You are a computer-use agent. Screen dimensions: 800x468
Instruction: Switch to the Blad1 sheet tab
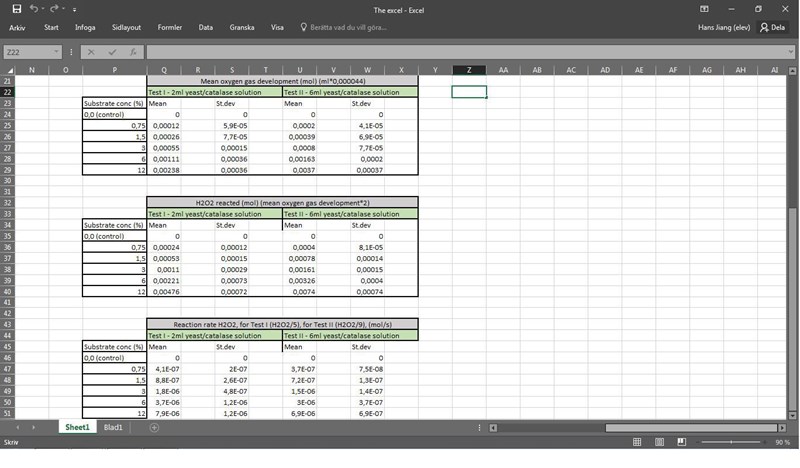click(x=113, y=428)
